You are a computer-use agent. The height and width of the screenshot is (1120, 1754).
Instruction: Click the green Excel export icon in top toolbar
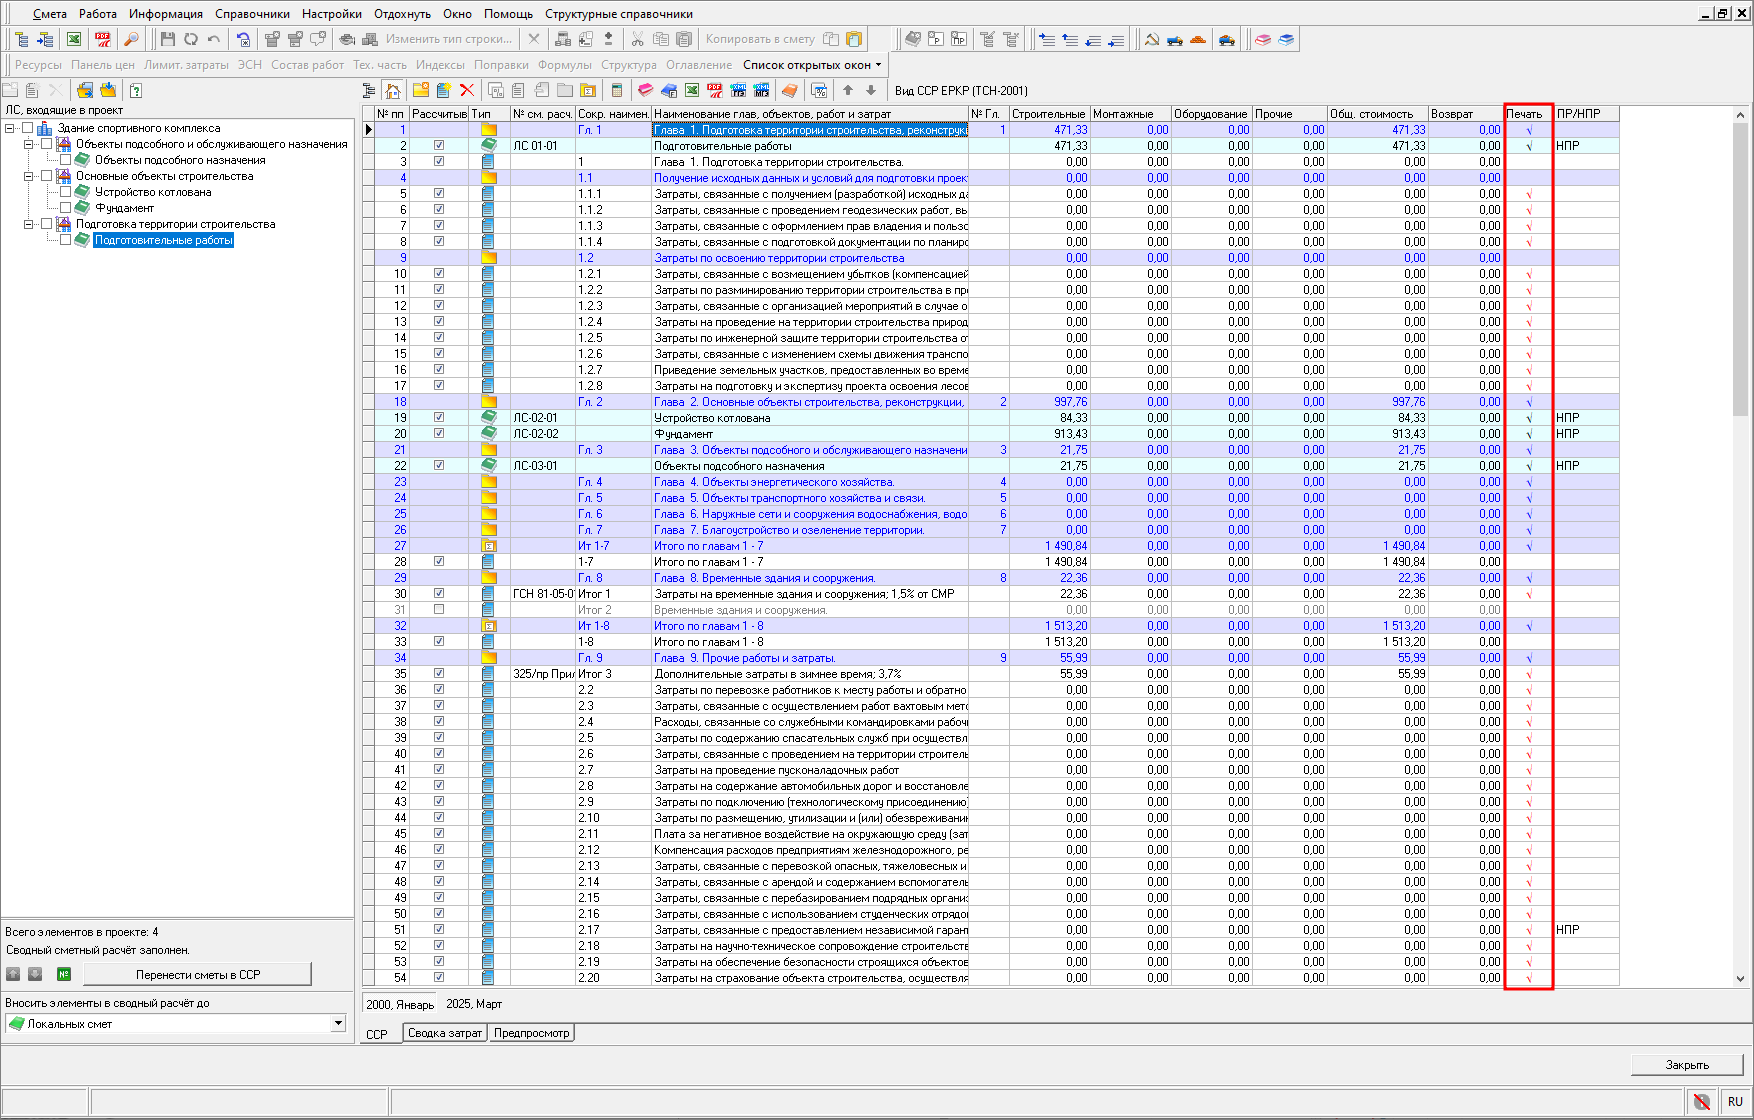click(x=74, y=39)
